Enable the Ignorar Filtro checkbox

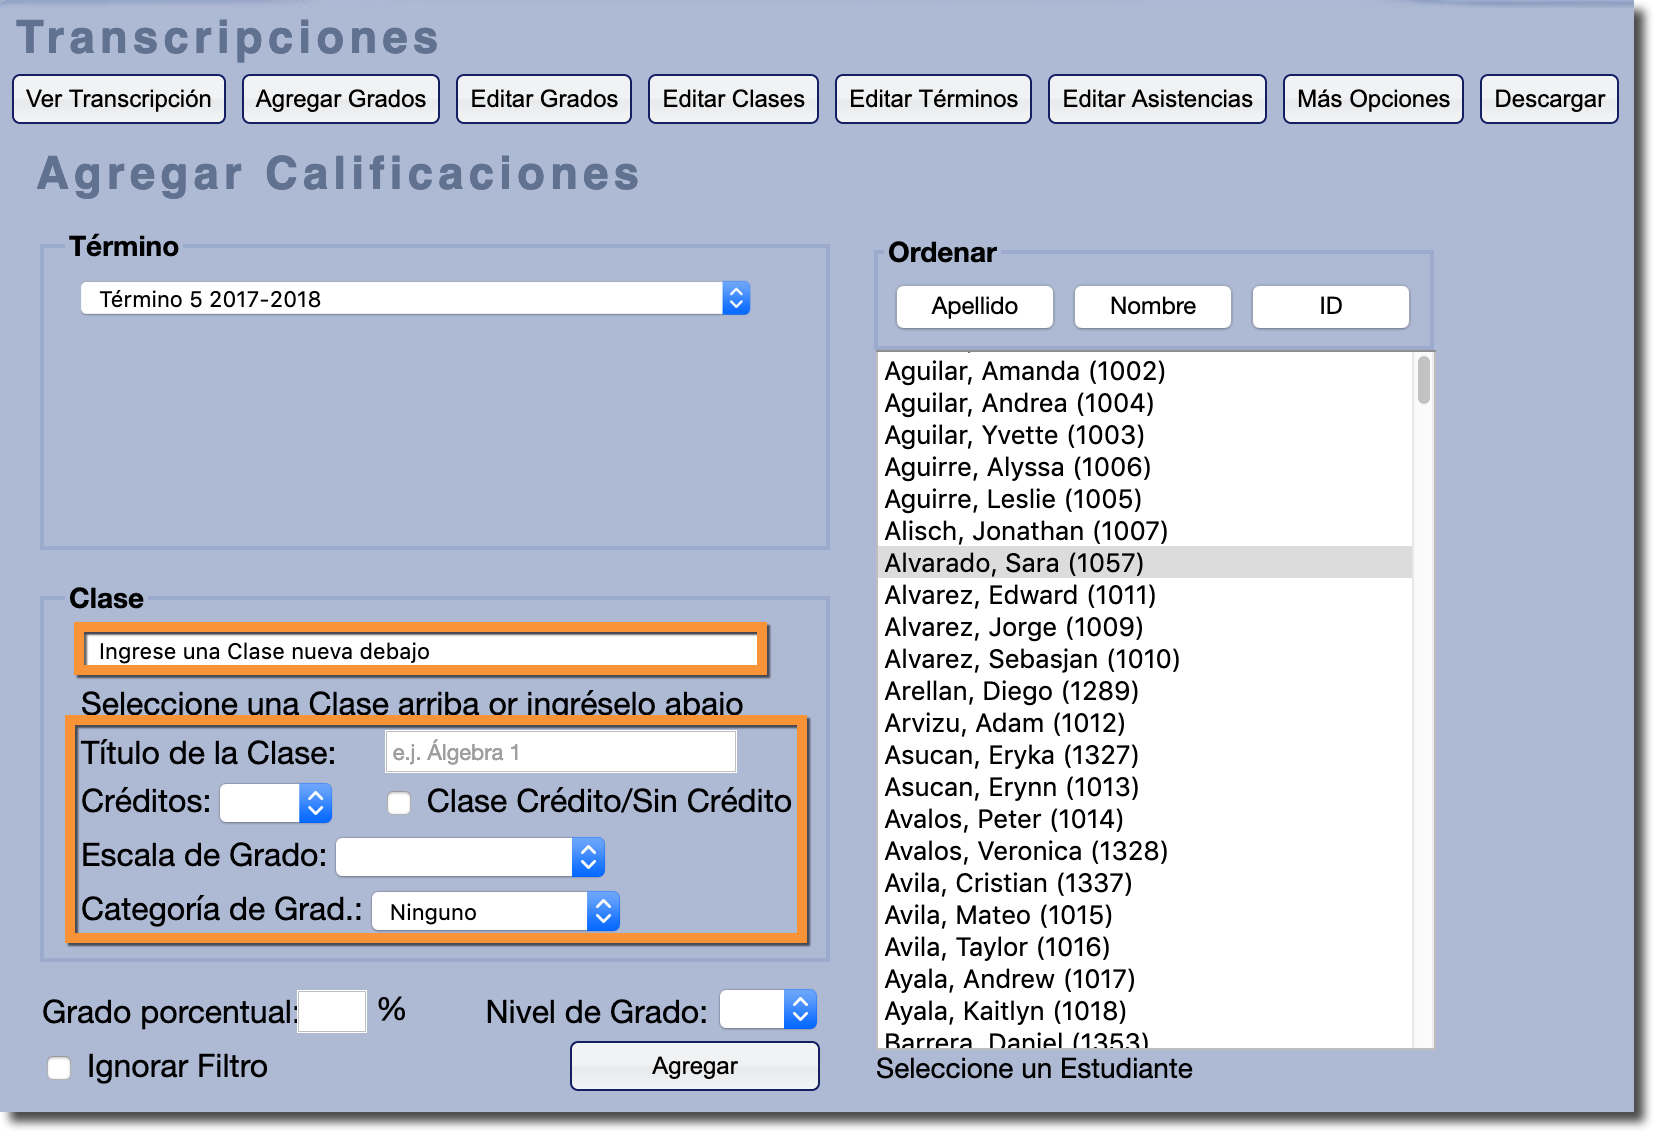[x=60, y=1068]
